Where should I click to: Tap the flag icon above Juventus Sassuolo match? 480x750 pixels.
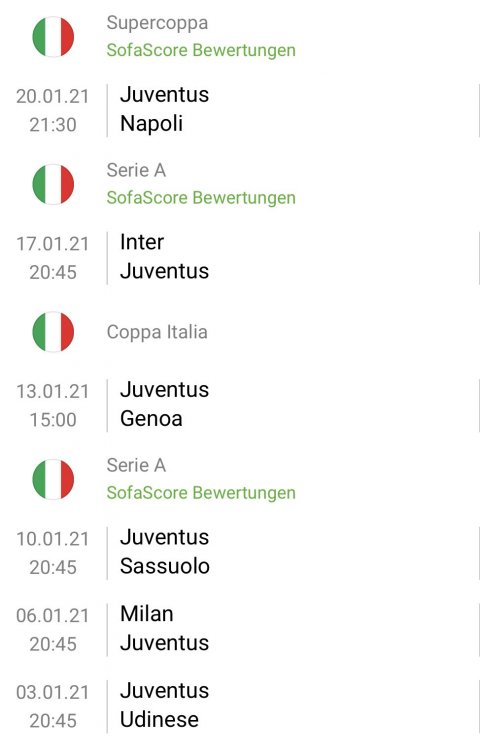[53, 480]
